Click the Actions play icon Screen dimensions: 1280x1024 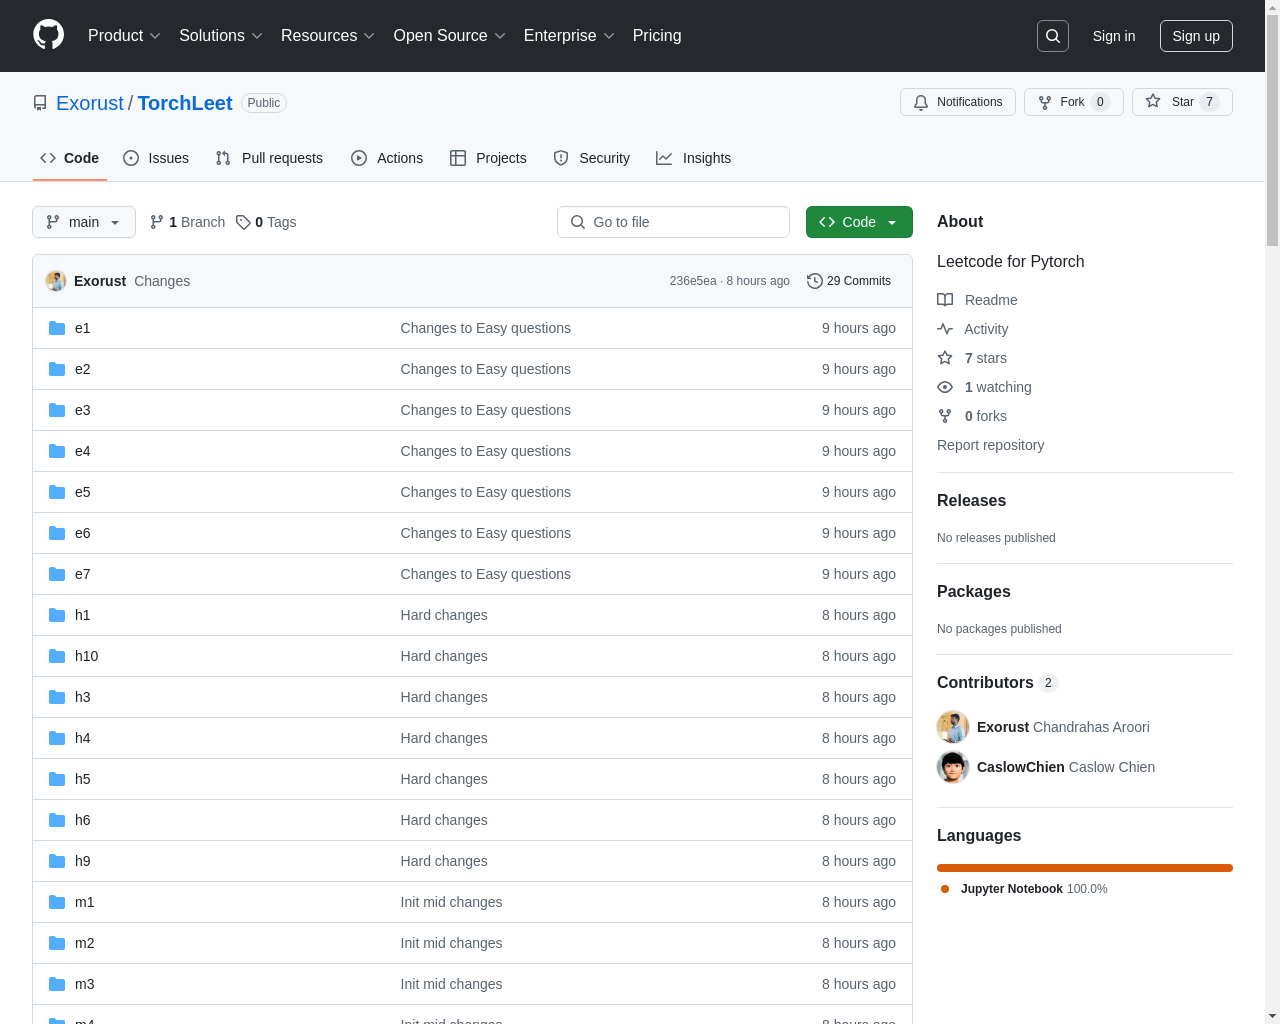pyautogui.click(x=359, y=158)
